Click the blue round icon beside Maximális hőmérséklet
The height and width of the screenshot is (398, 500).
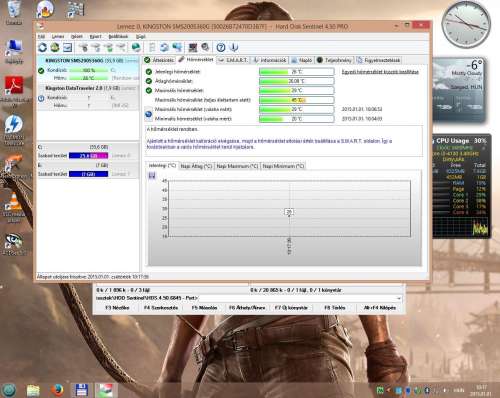coord(149,114)
